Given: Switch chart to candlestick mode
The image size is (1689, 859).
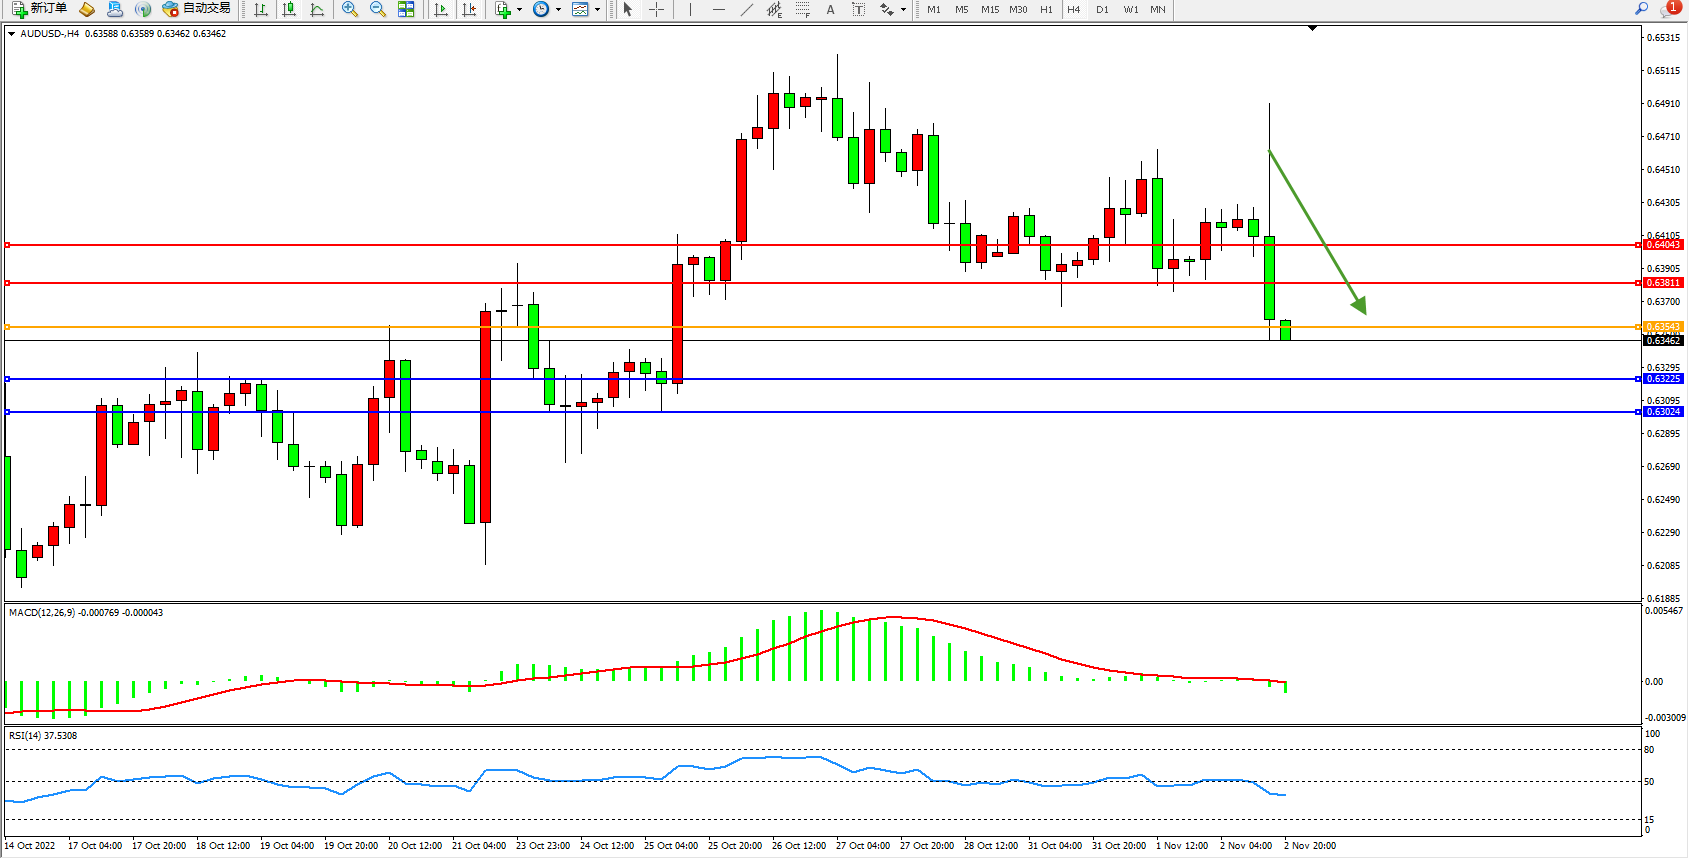Looking at the screenshot, I should 289,9.
